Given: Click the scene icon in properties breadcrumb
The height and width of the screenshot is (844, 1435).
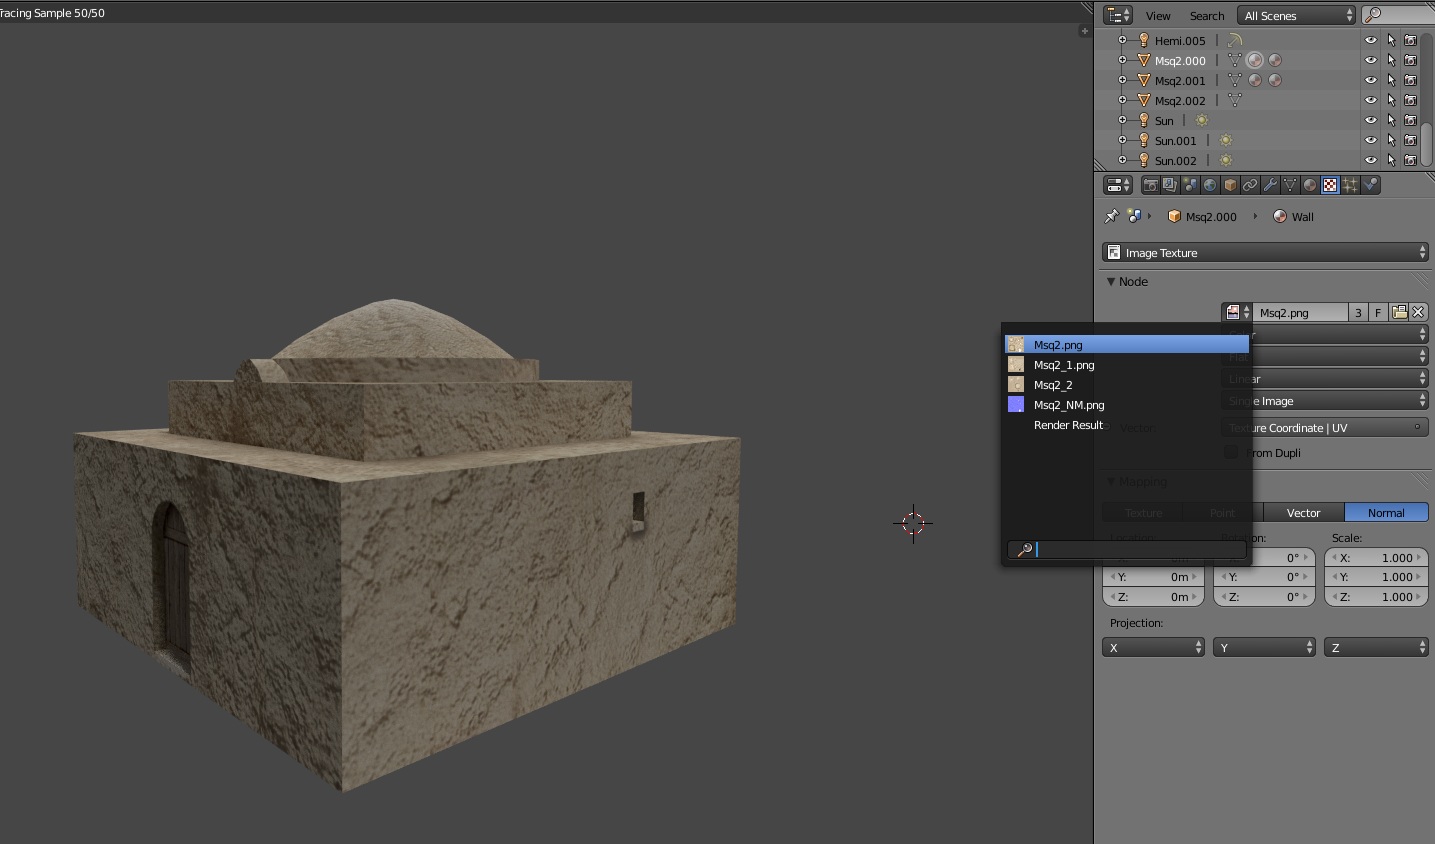Looking at the screenshot, I should pyautogui.click(x=1134, y=216).
